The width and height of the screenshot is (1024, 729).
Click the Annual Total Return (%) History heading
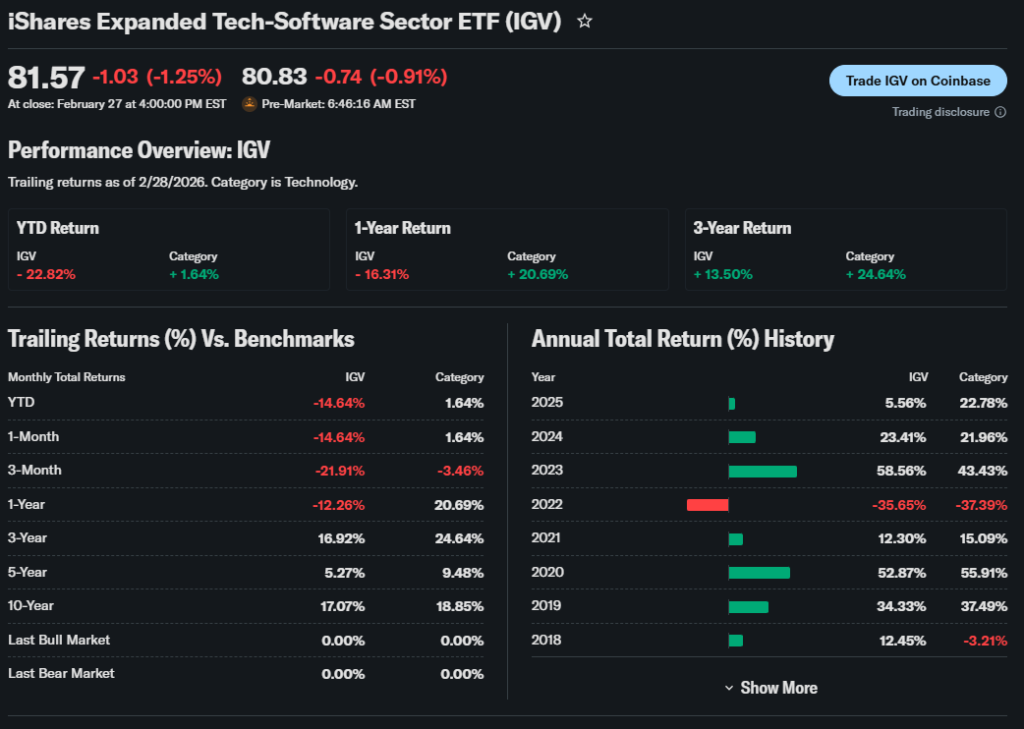pos(683,339)
